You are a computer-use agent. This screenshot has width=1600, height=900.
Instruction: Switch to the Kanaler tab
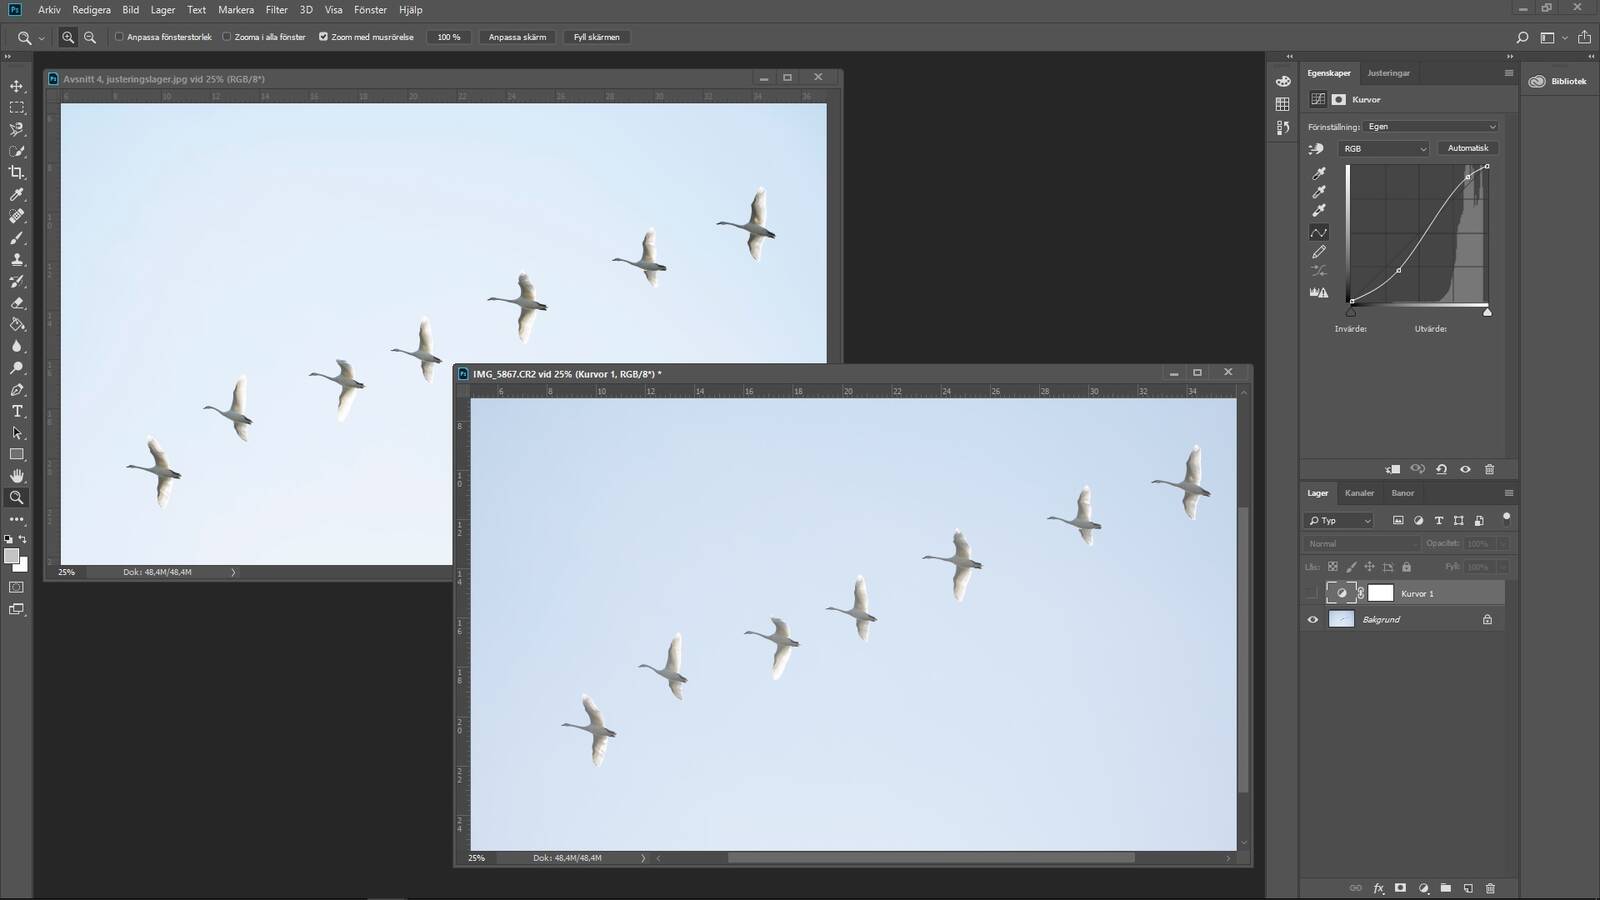(x=1358, y=493)
